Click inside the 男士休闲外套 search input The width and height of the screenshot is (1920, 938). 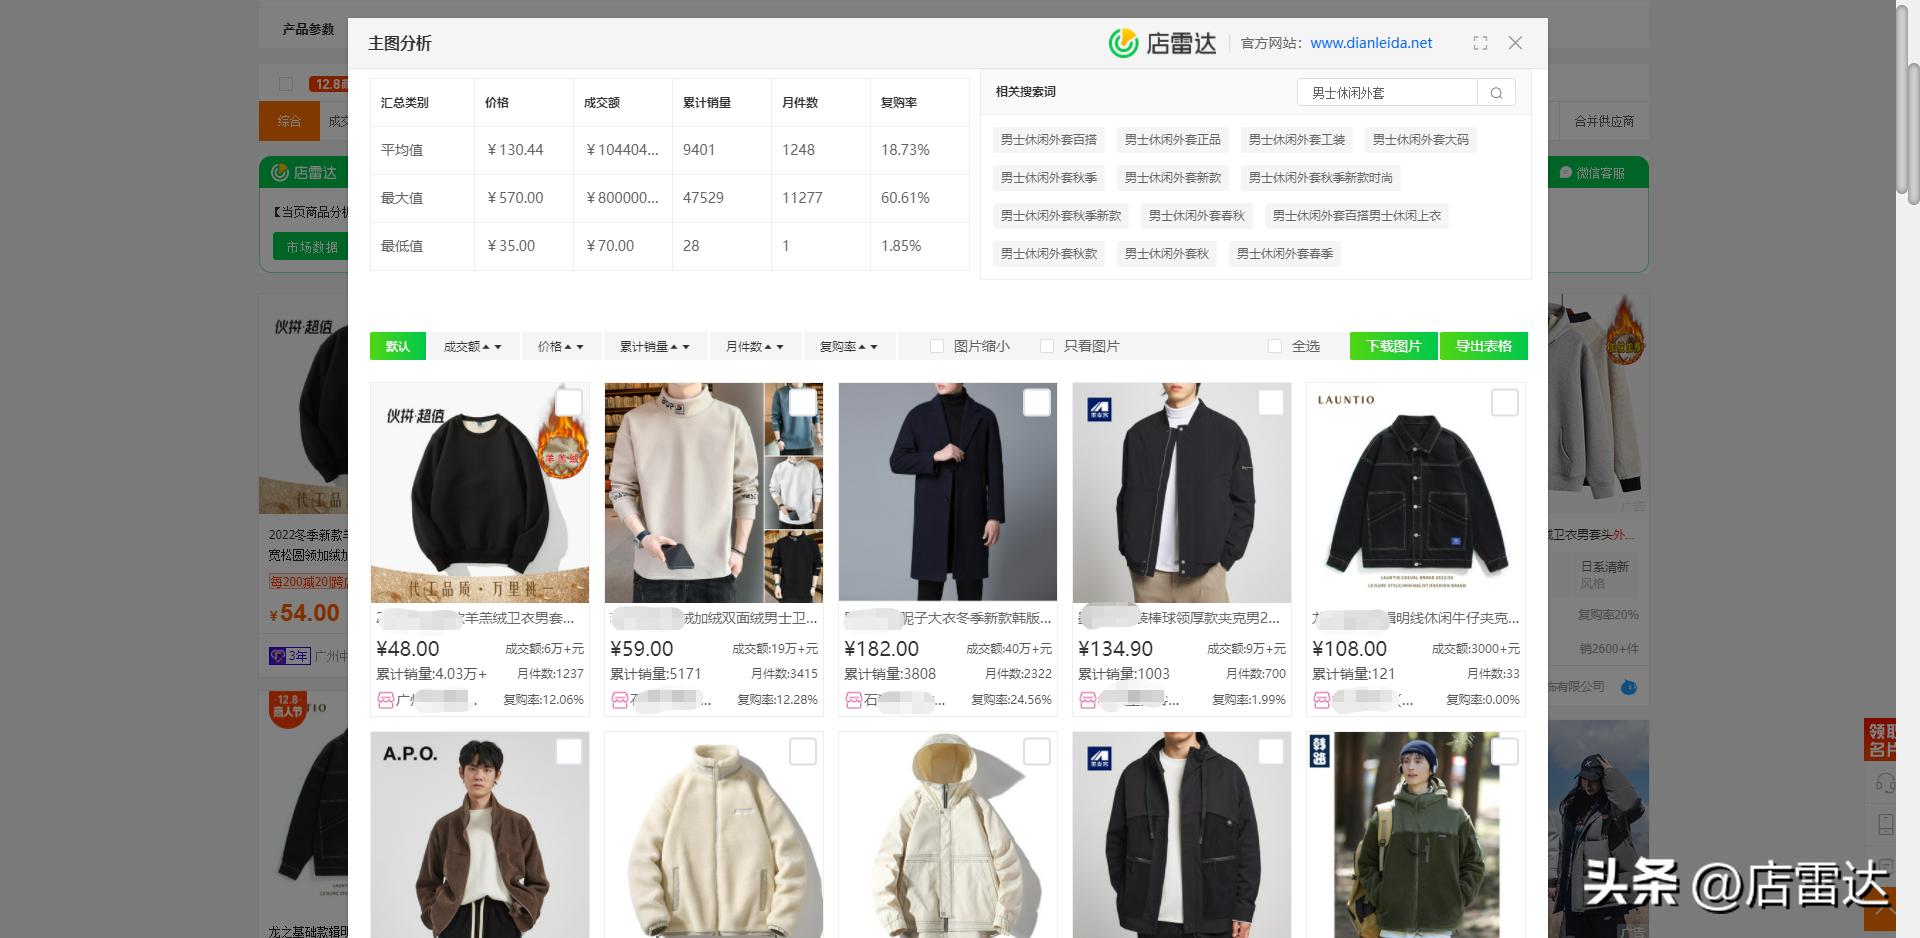click(x=1385, y=92)
